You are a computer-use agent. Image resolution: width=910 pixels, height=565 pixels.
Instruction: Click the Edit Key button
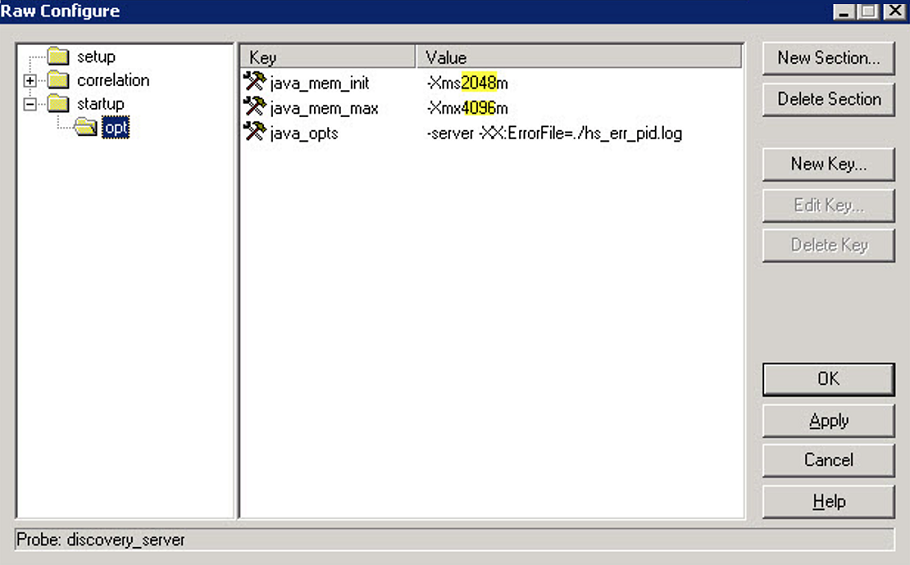coord(828,205)
